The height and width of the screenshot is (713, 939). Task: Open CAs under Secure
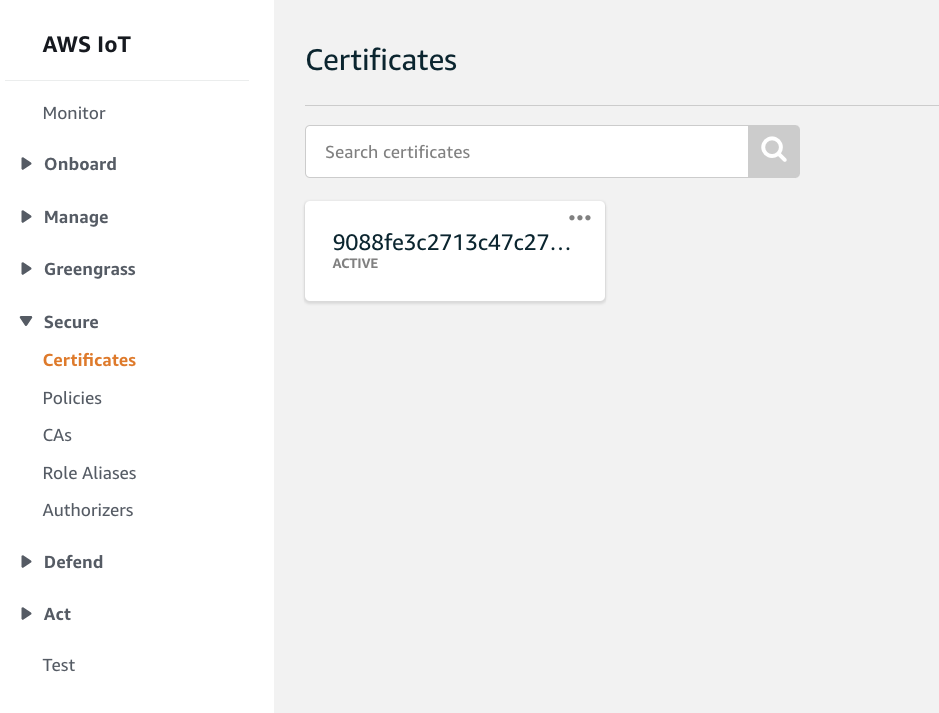click(57, 435)
